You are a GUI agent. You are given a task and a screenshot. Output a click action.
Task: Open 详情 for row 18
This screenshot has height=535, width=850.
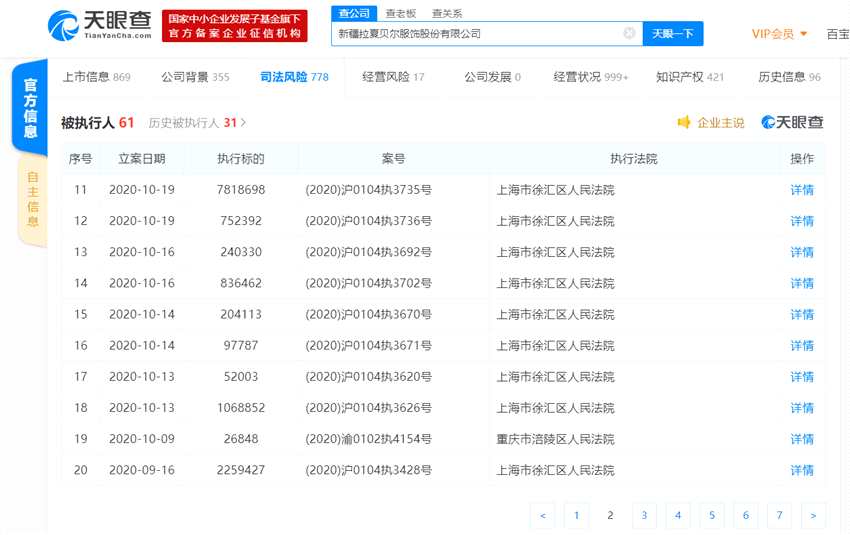[x=802, y=408]
